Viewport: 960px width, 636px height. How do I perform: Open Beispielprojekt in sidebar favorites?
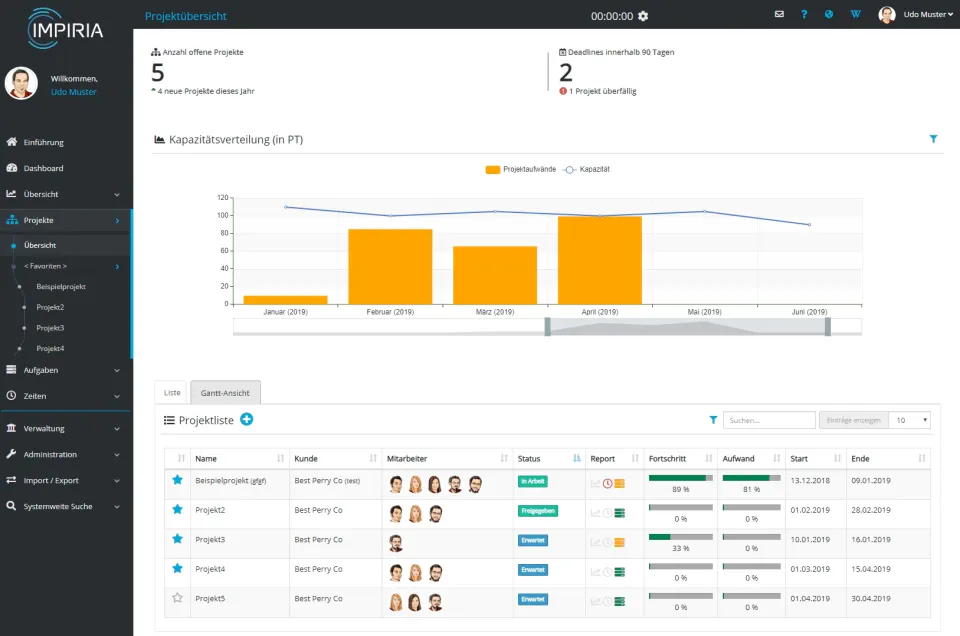pyautogui.click(x=61, y=286)
